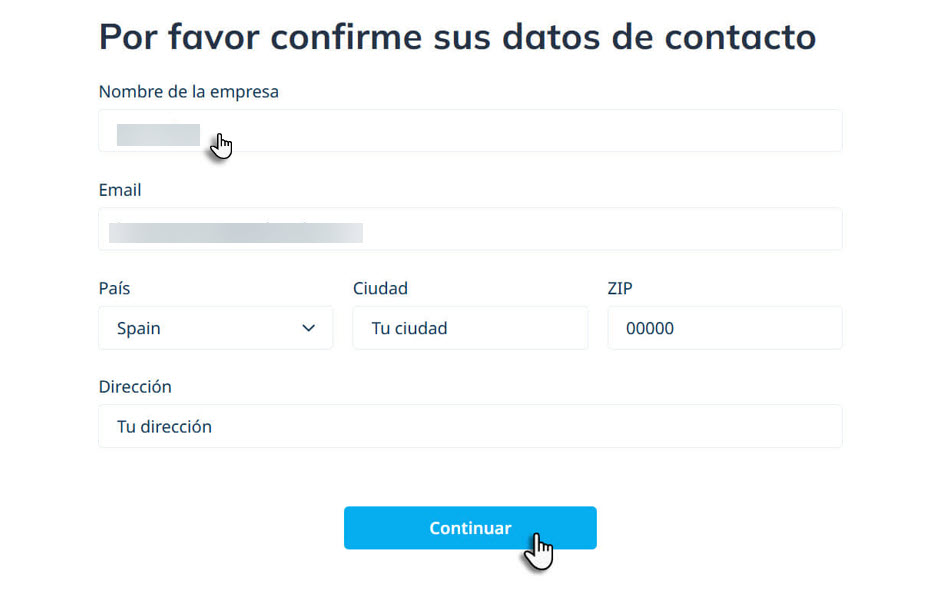The height and width of the screenshot is (612, 946).
Task: Click the Dirección label text
Action: pyautogui.click(x=135, y=386)
